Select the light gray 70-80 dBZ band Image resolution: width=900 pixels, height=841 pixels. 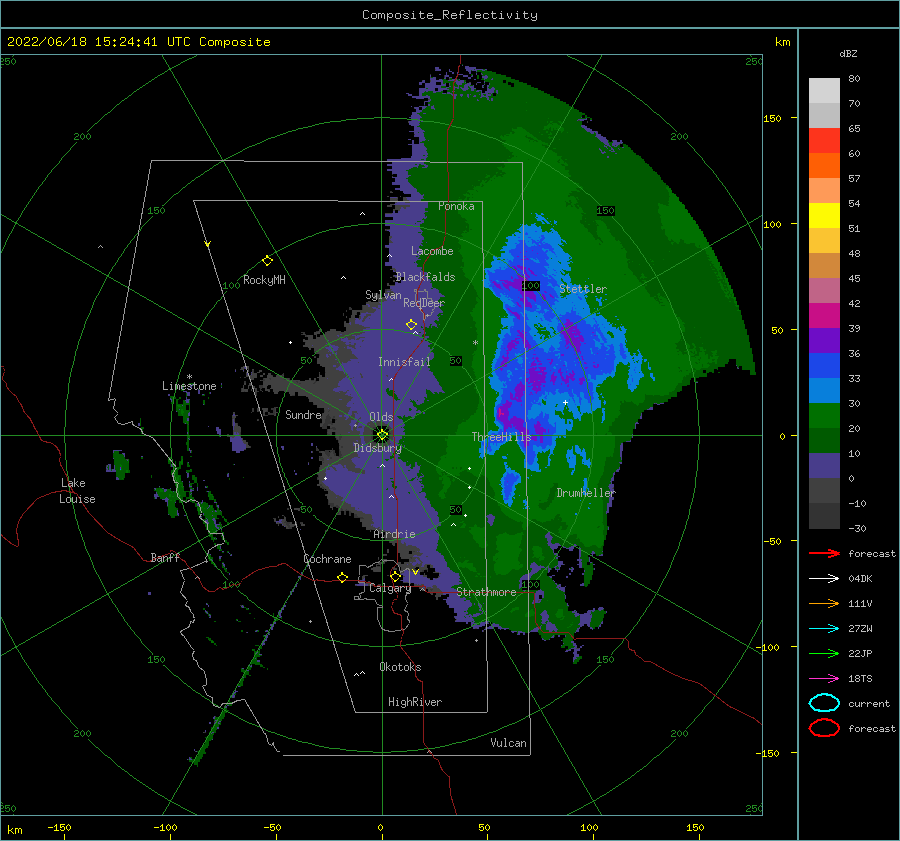pos(824,91)
